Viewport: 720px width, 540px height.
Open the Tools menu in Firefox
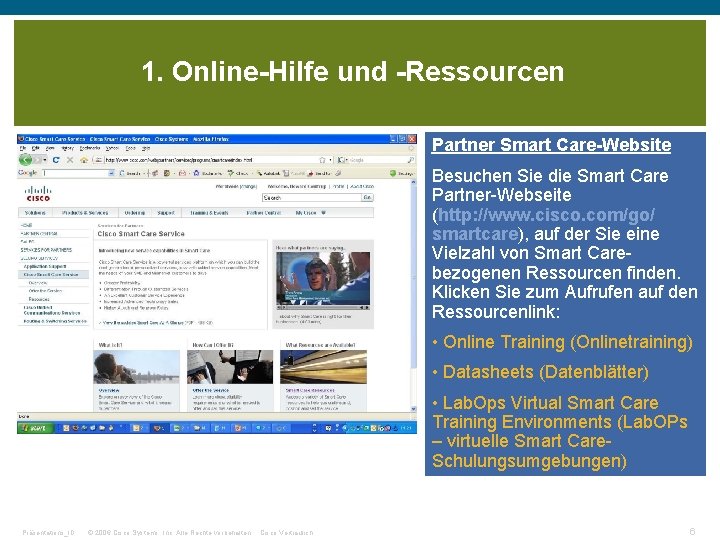[x=130, y=148]
